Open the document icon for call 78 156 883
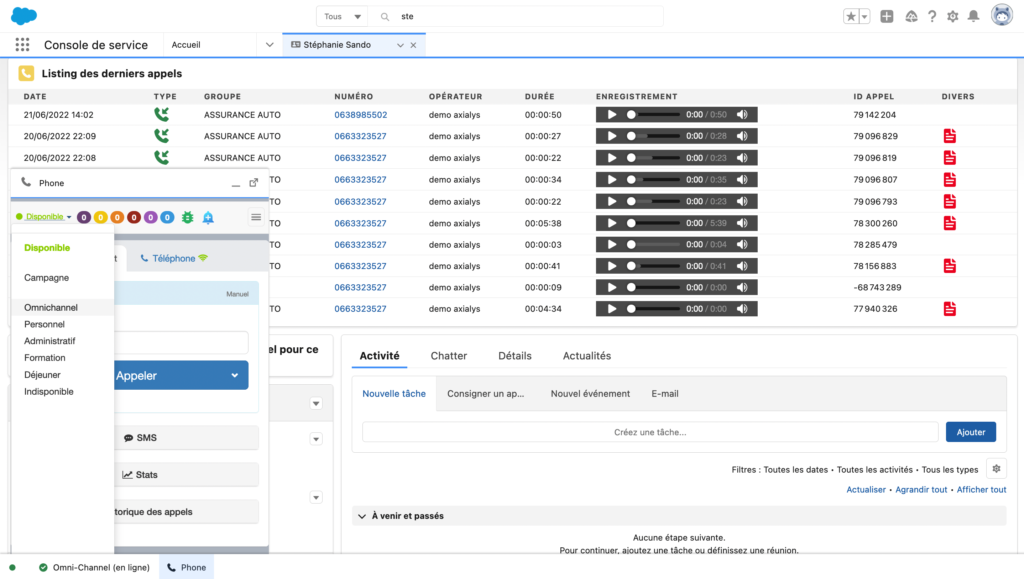This screenshot has width=1024, height=579. [x=950, y=266]
